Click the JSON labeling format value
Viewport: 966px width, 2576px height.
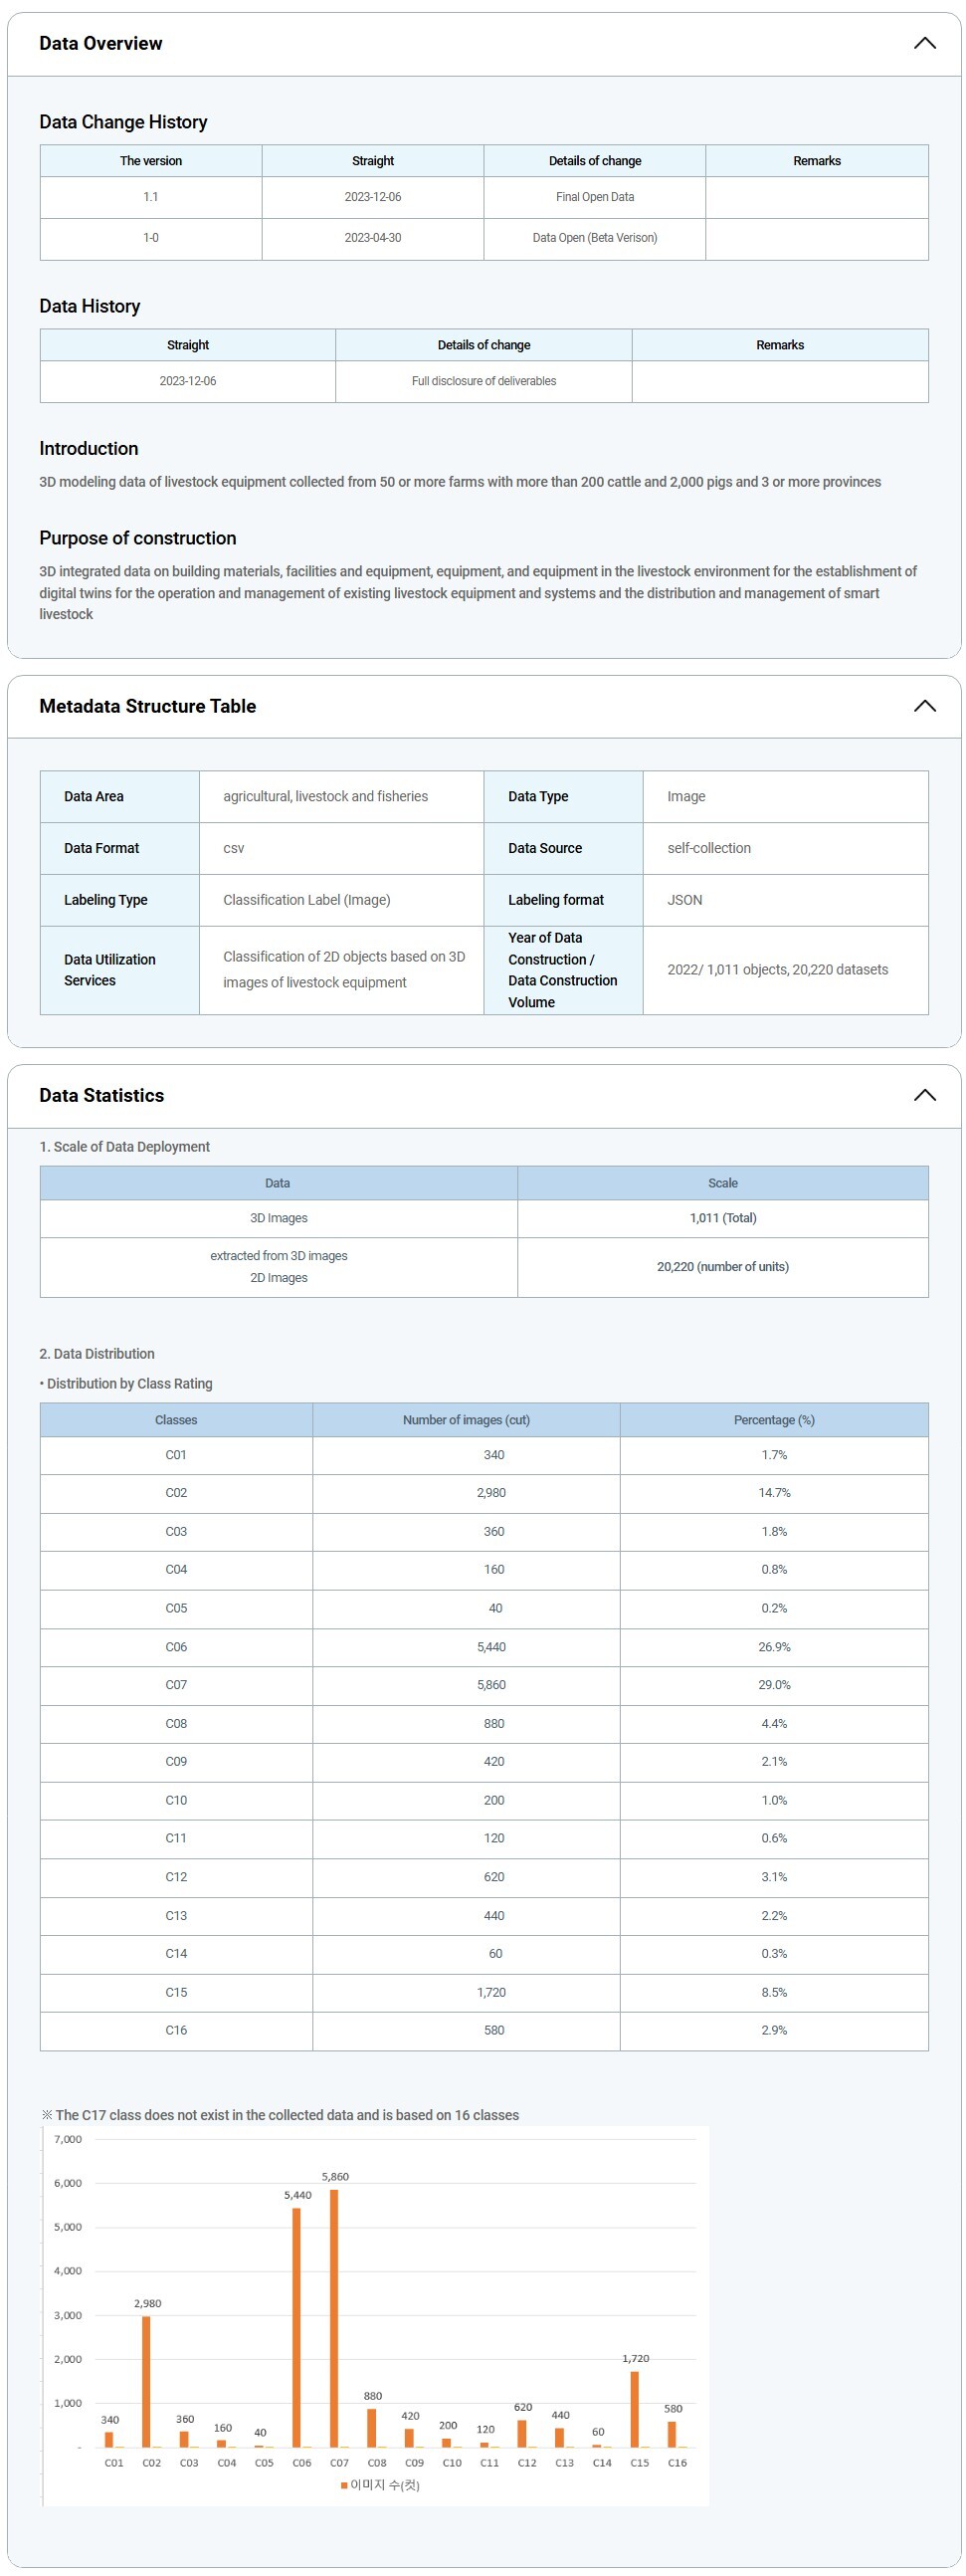685,900
